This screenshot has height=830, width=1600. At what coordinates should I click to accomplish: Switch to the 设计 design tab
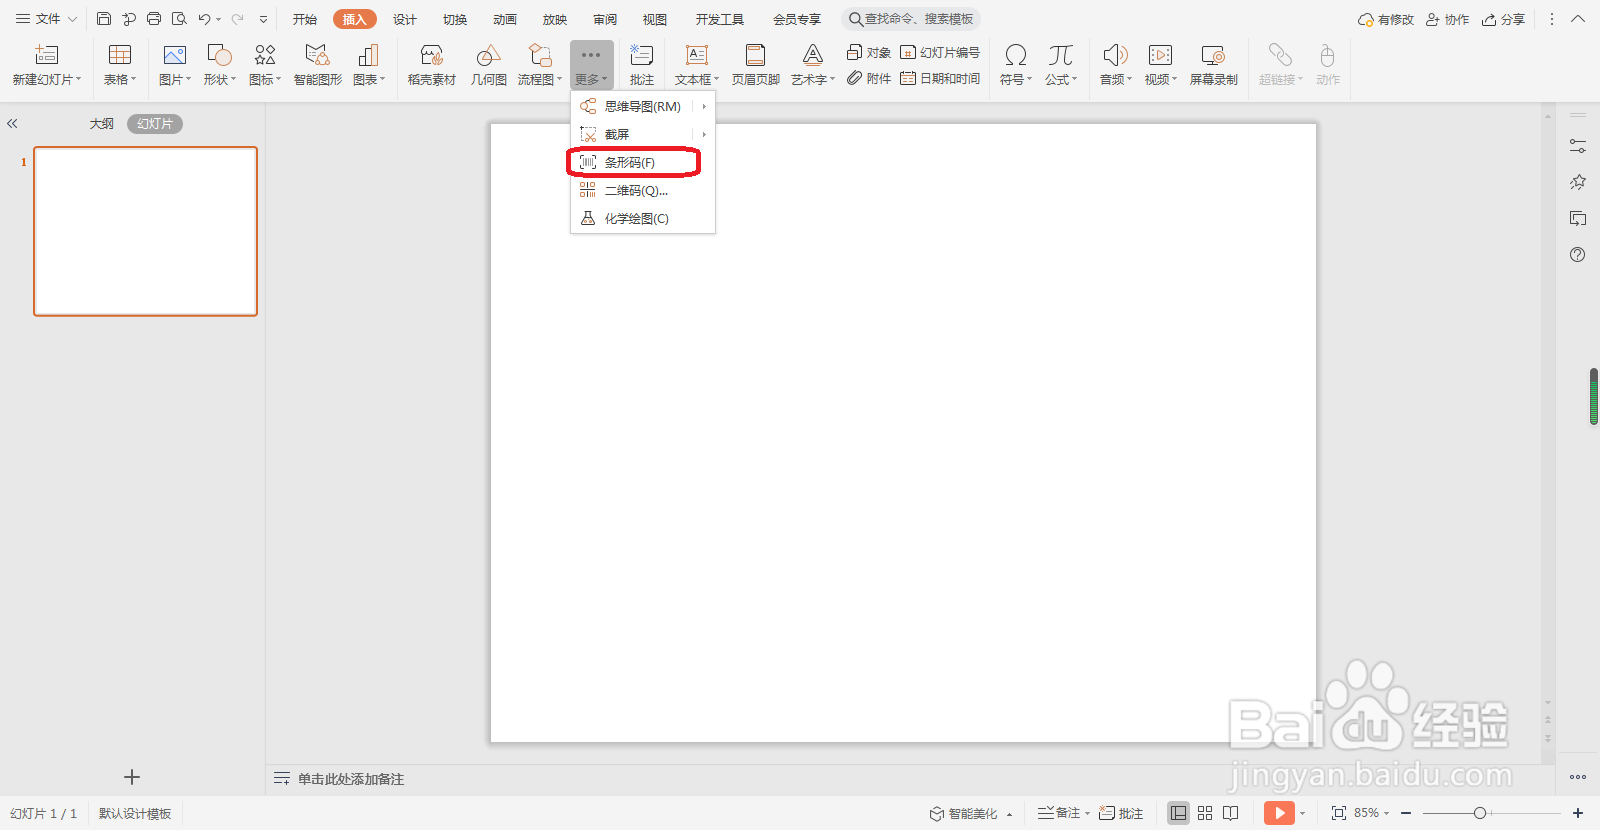coord(405,19)
